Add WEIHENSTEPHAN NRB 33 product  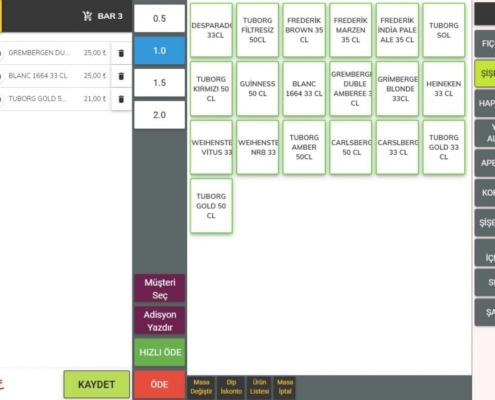coord(258,147)
